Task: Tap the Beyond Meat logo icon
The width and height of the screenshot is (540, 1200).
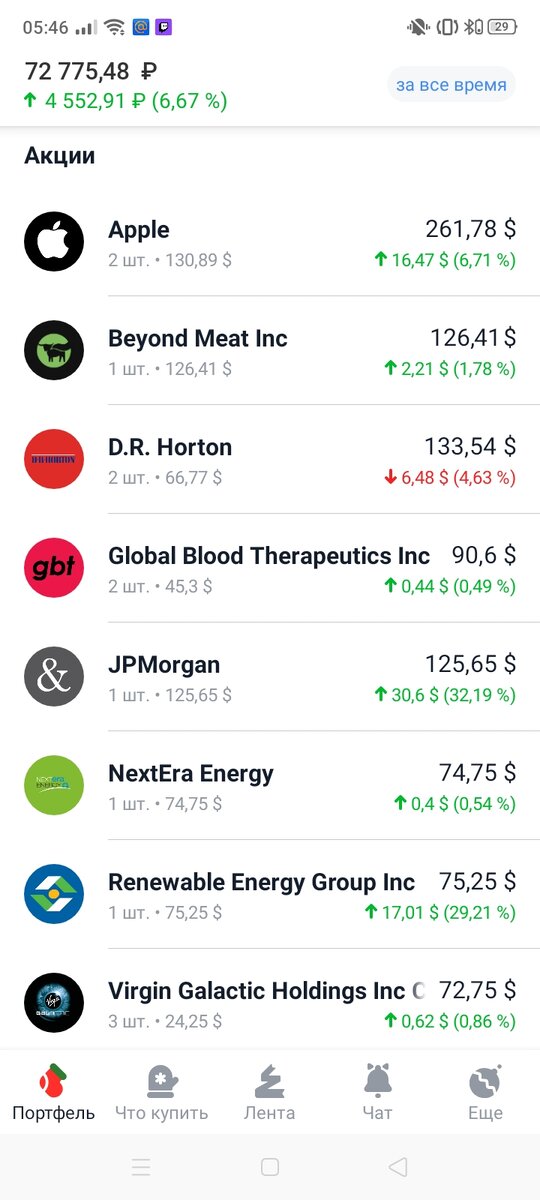Action: click(x=54, y=350)
